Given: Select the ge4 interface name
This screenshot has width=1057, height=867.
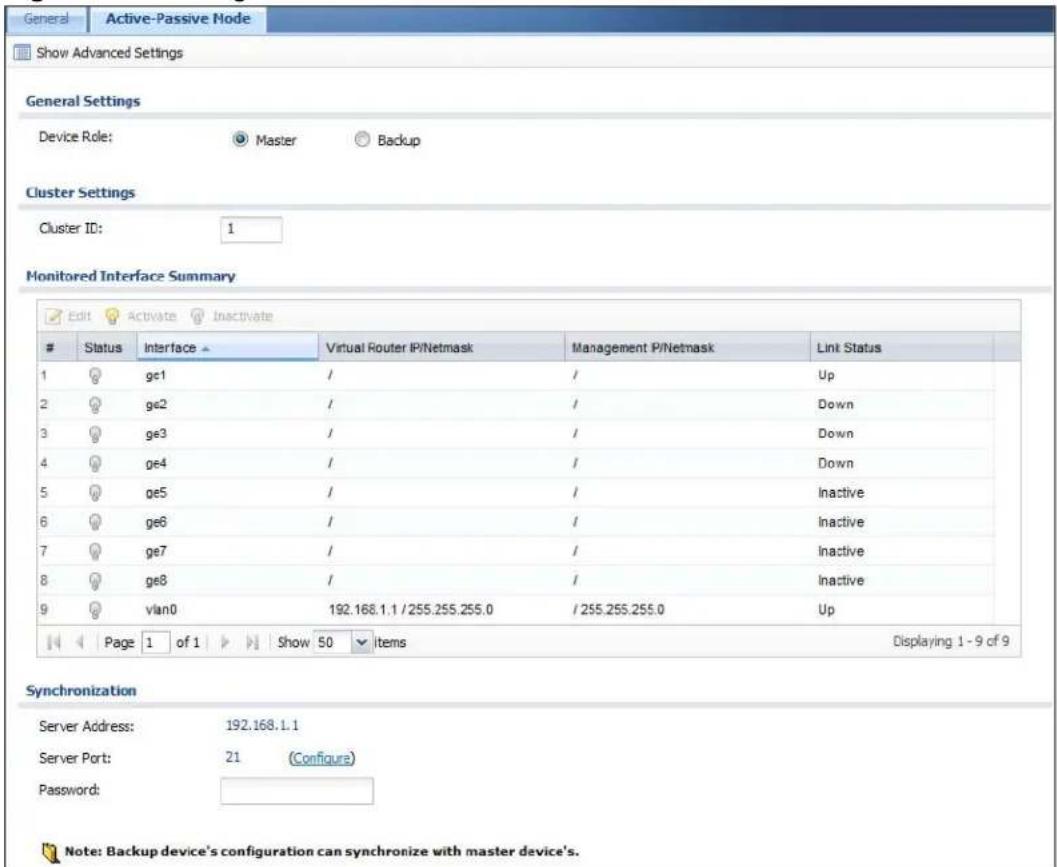Looking at the screenshot, I should (156, 464).
